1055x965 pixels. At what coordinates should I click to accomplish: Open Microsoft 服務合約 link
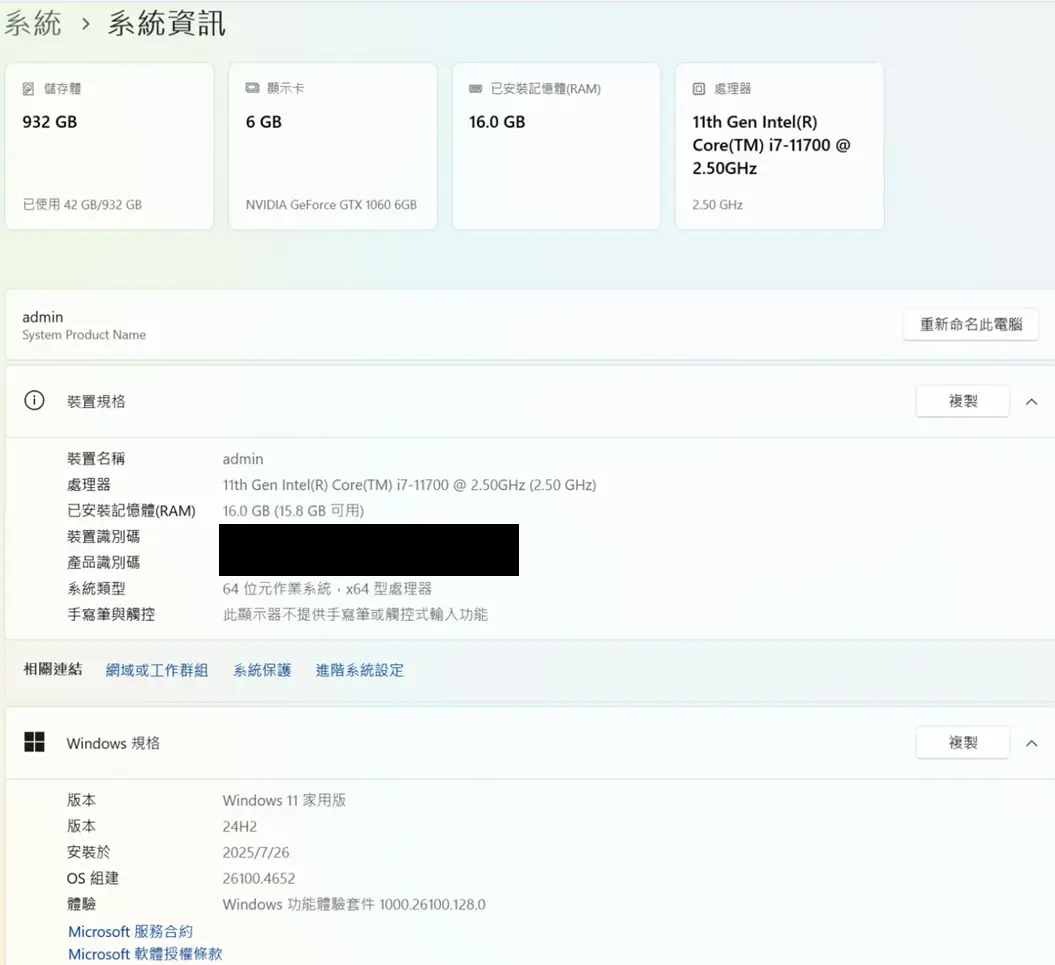click(131, 931)
